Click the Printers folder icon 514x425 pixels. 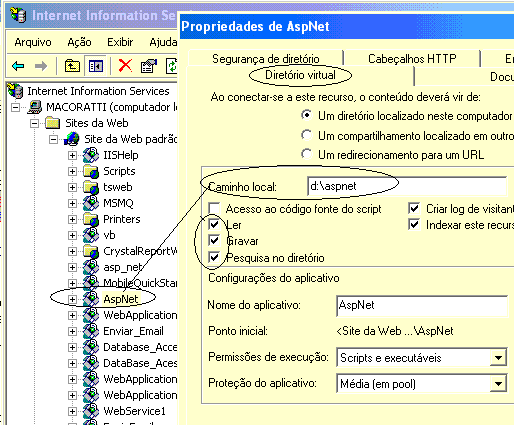click(x=91, y=219)
